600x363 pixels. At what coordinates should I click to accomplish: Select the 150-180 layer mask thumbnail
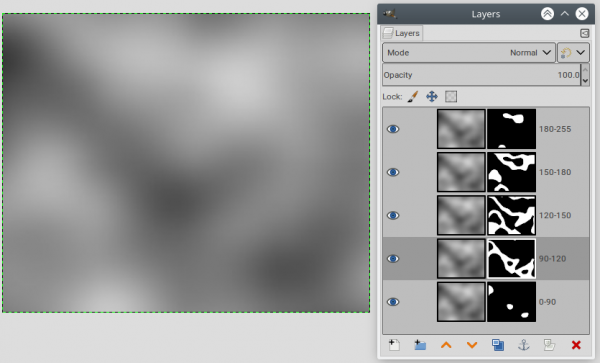coord(512,172)
